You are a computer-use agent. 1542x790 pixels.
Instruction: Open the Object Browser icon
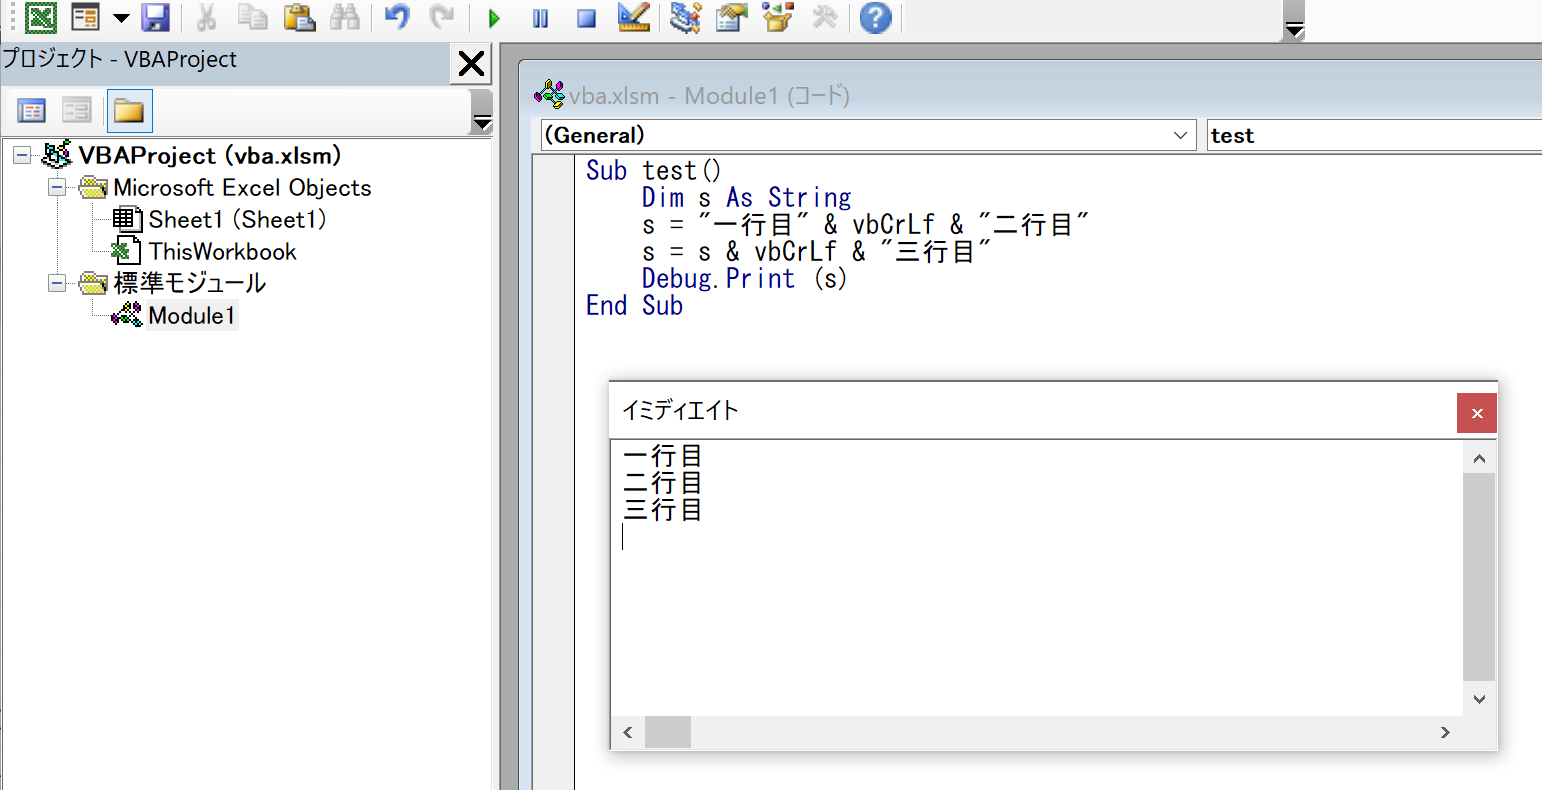pyautogui.click(x=778, y=17)
